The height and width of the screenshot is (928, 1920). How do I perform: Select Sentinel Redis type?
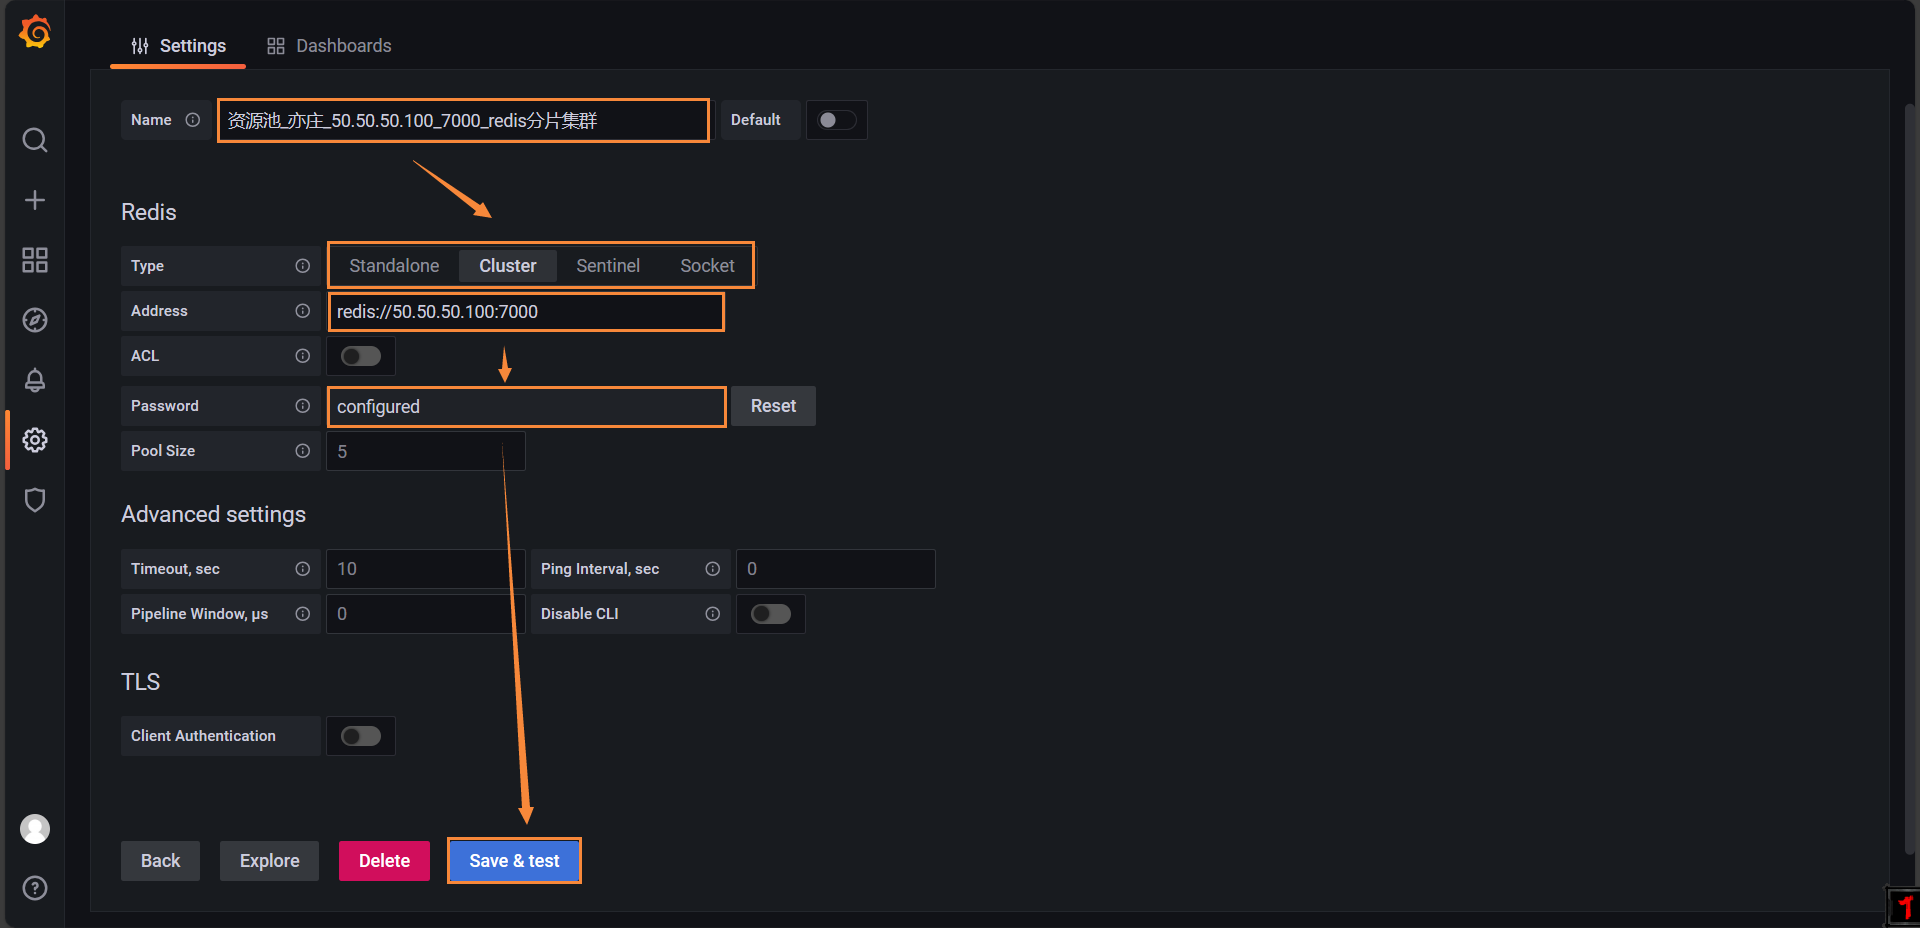608,266
